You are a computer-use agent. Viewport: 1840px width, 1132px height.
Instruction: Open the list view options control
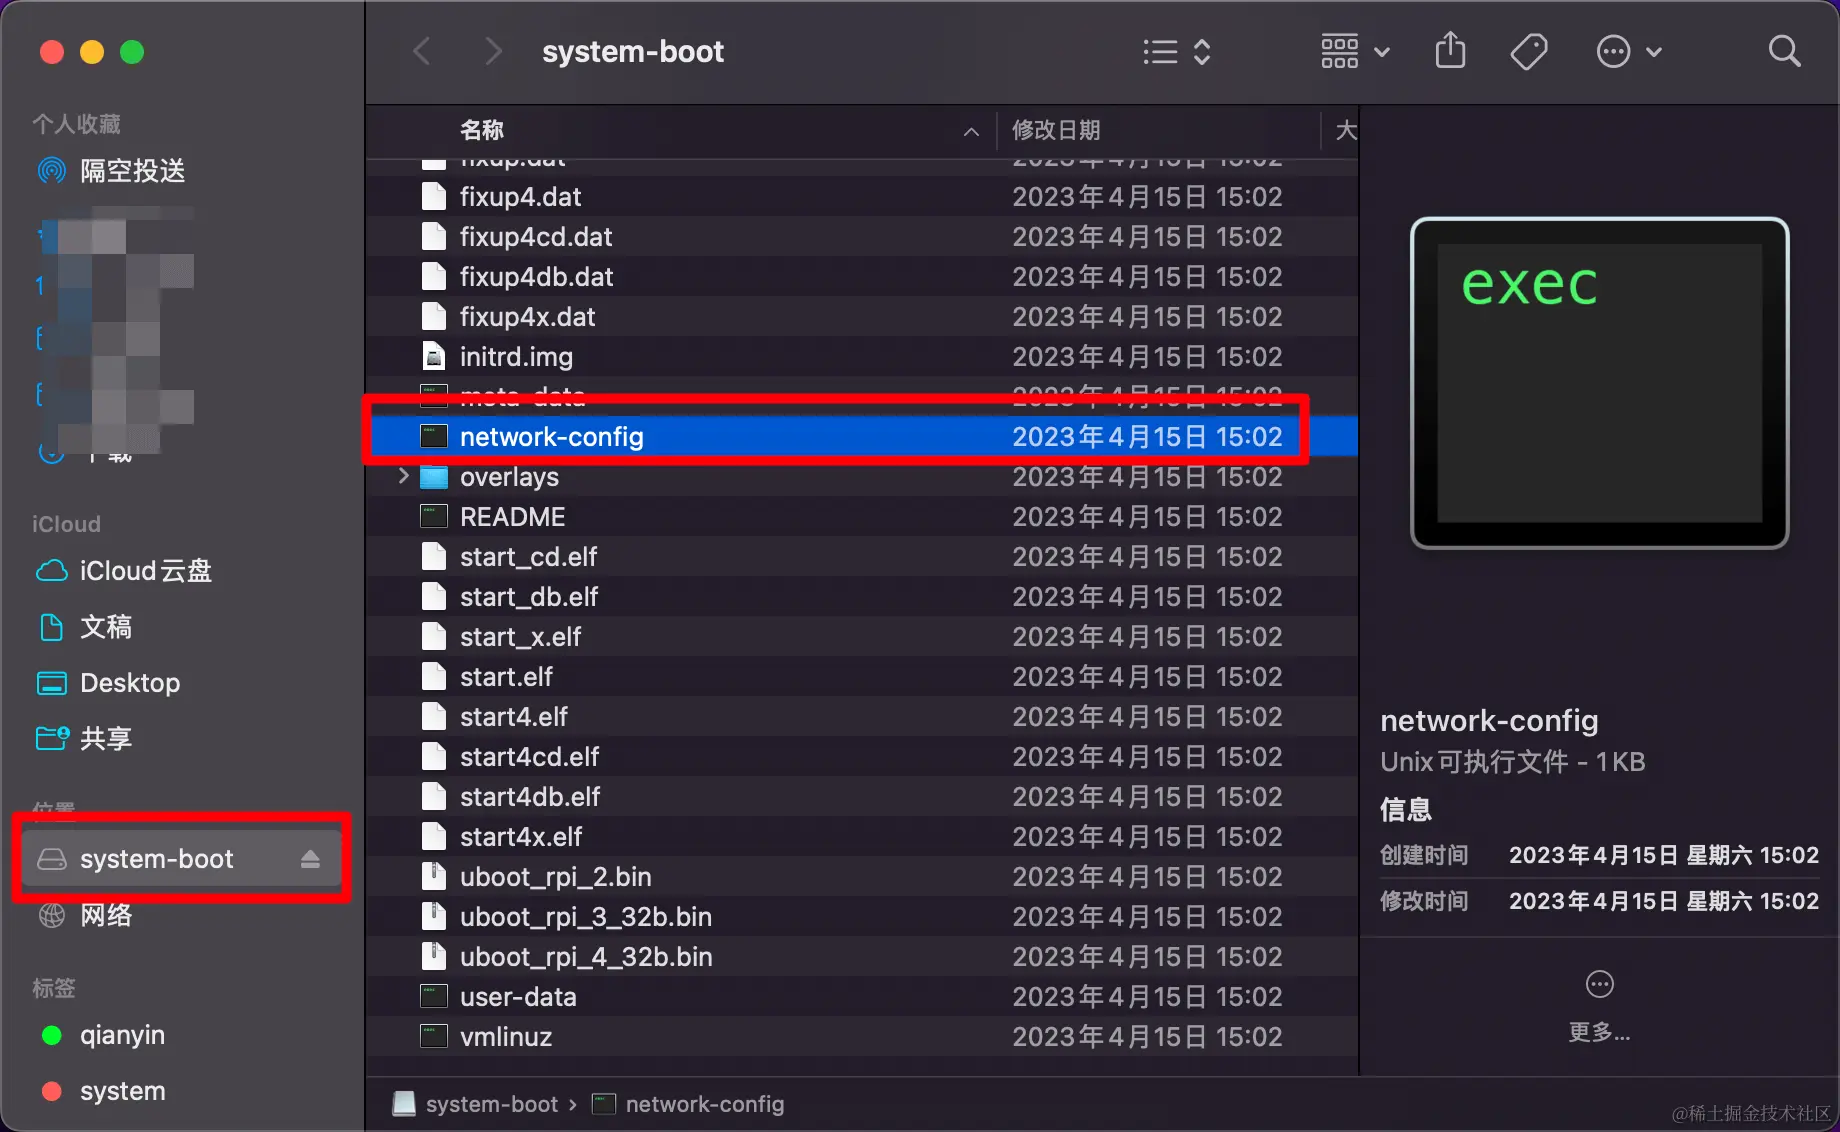(1177, 52)
